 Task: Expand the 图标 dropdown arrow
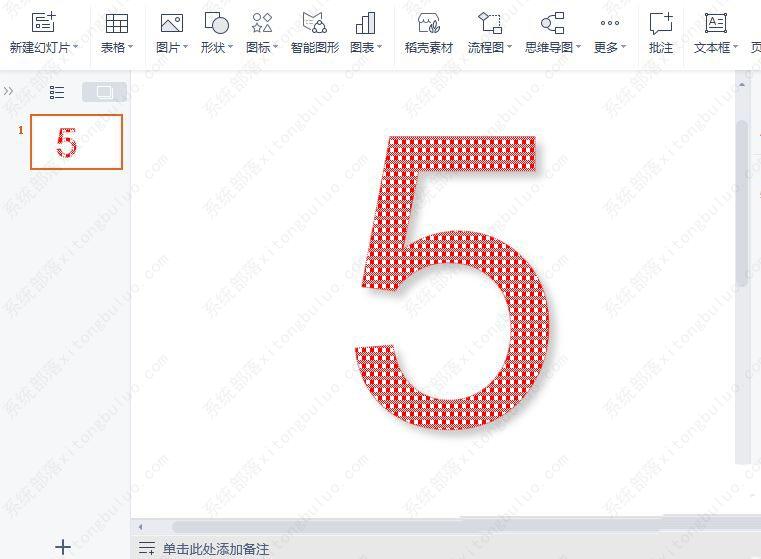276,47
